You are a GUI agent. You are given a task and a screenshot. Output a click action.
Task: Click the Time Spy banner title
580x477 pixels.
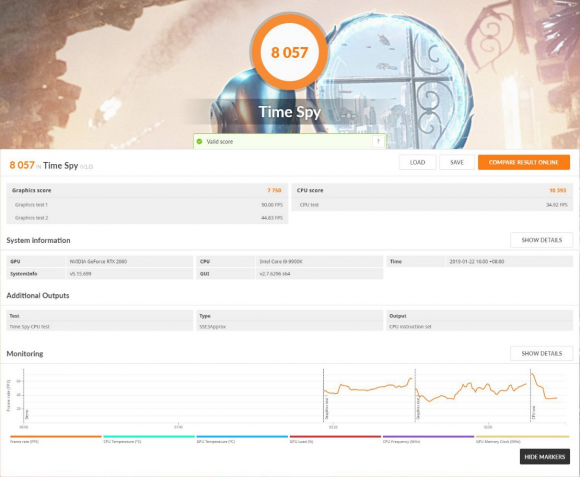289,112
